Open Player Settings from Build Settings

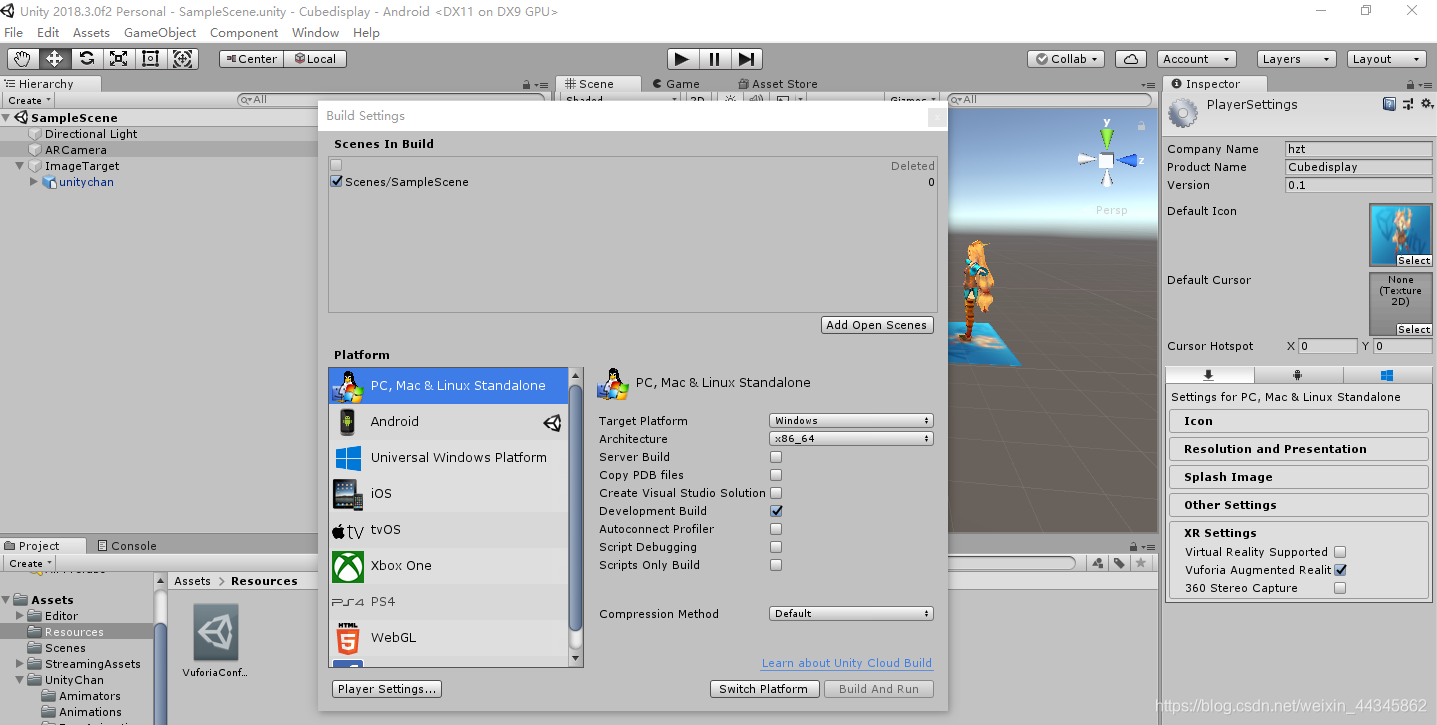[386, 689]
